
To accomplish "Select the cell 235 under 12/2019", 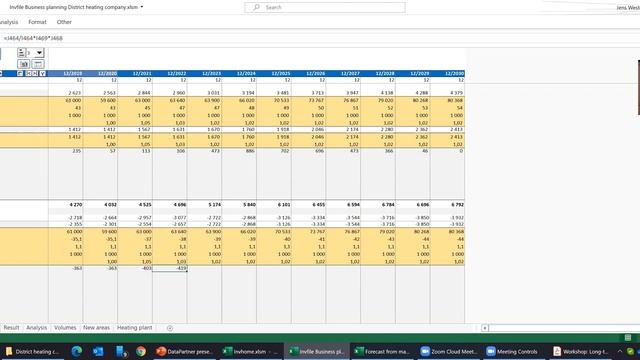I will 66,151.
